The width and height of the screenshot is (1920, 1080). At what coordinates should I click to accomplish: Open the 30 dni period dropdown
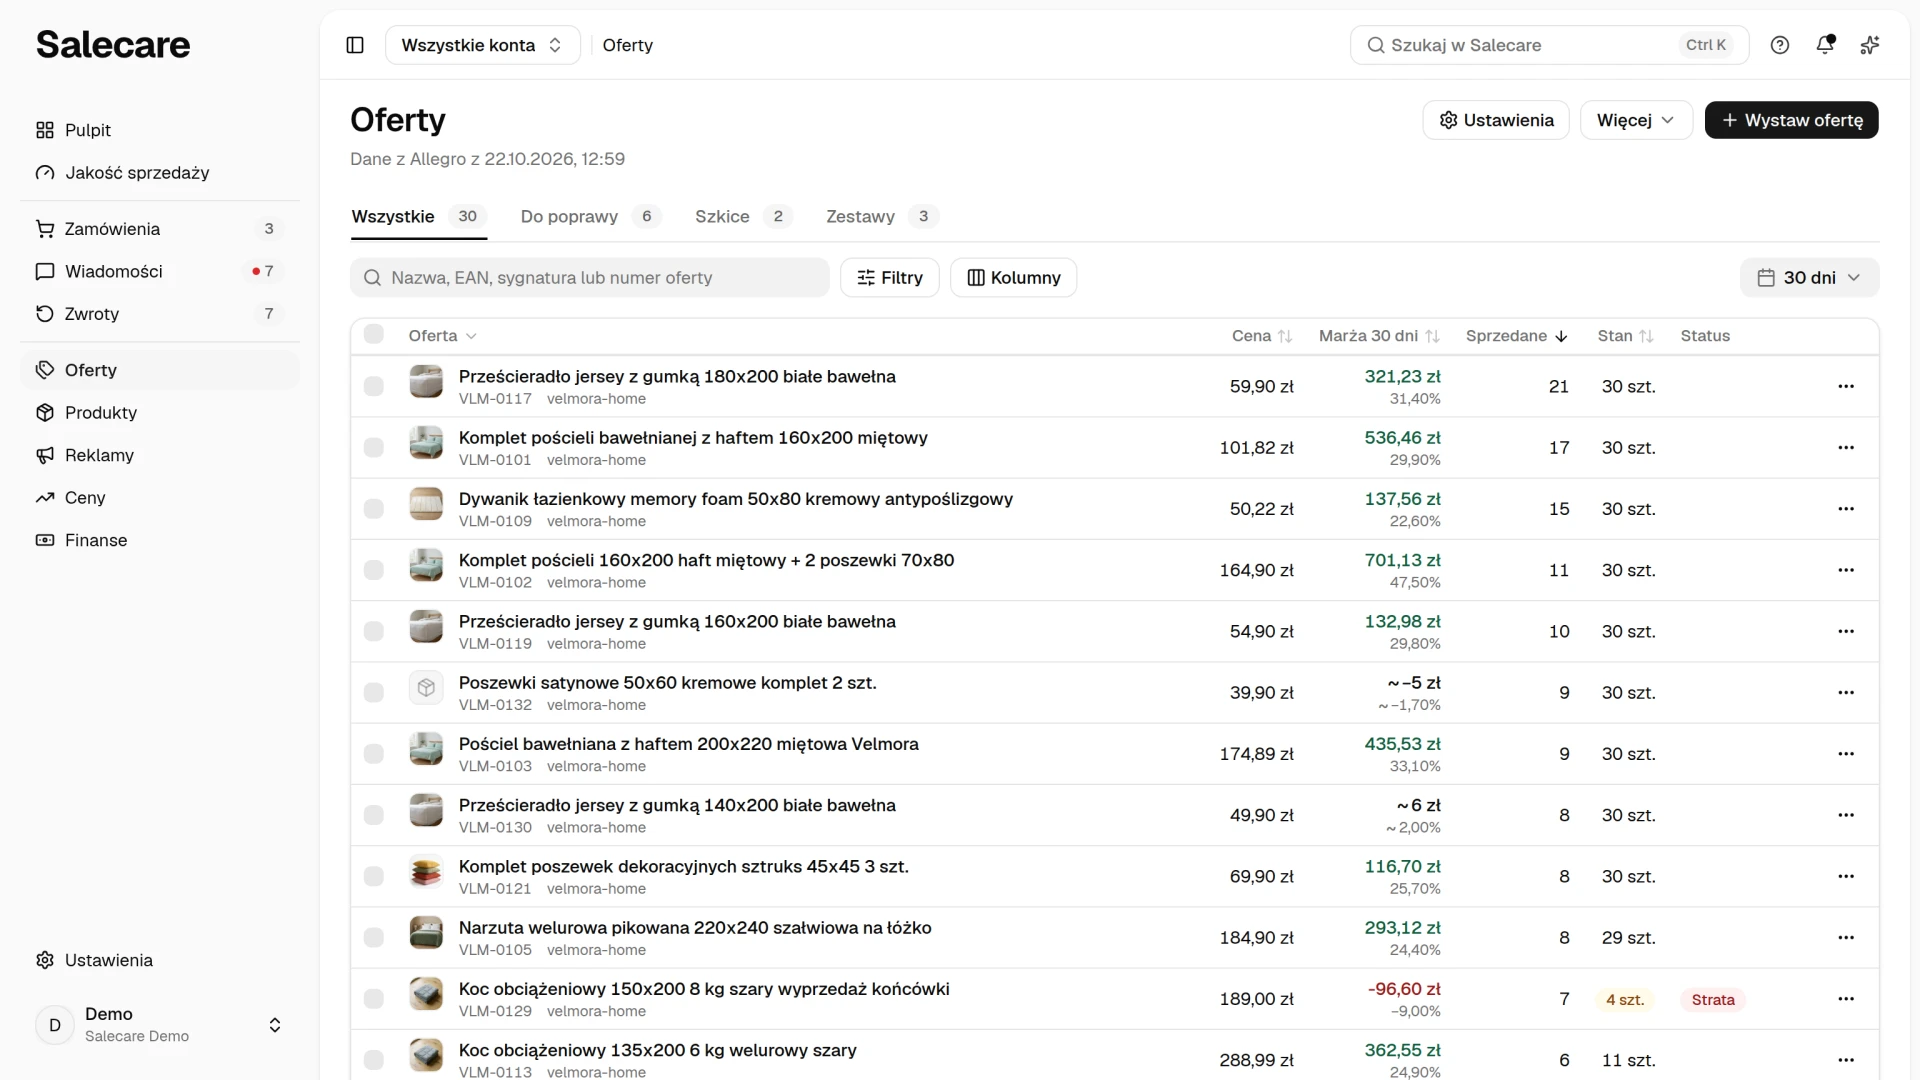tap(1809, 278)
